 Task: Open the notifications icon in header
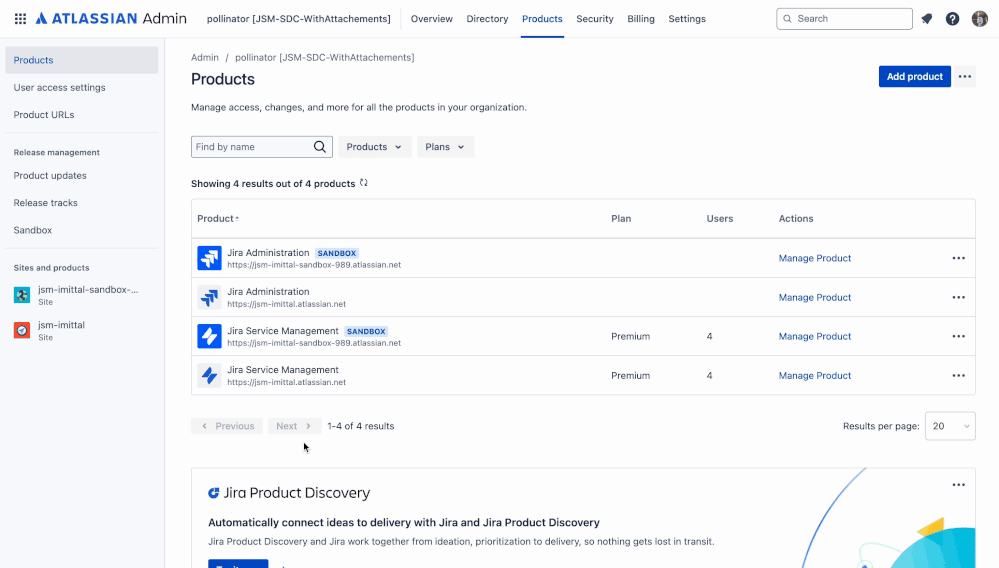(x=926, y=19)
